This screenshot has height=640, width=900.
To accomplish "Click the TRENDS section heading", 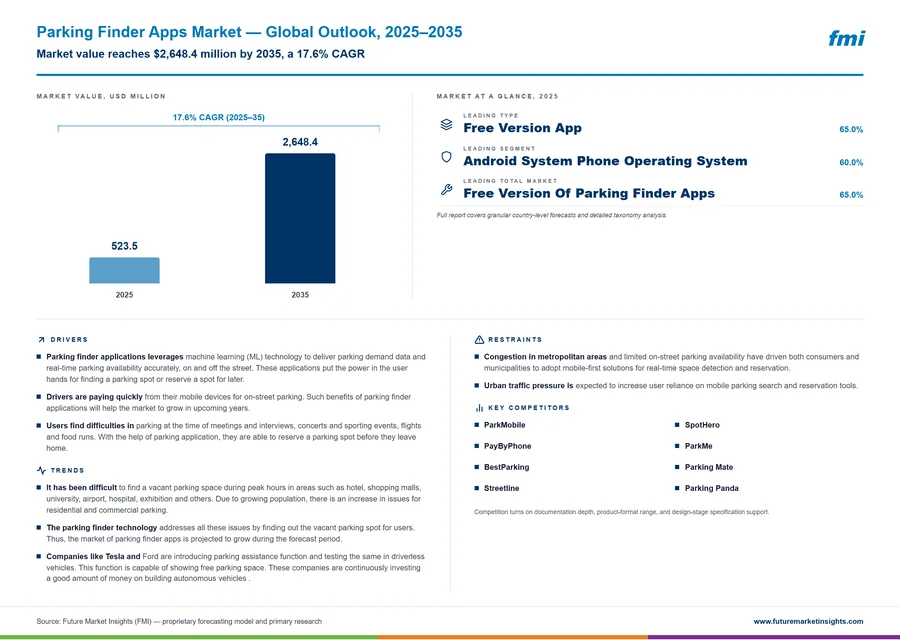I will tap(67, 470).
